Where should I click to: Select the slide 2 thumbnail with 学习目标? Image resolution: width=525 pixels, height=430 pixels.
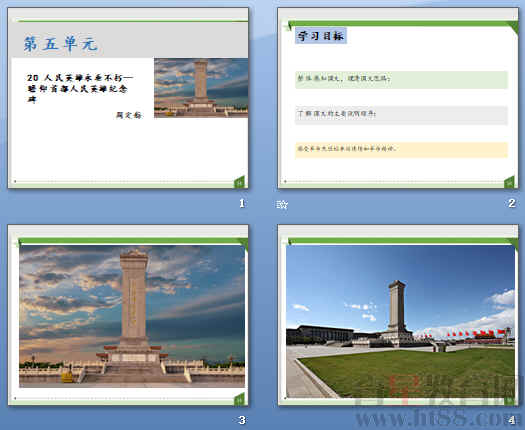coord(398,98)
